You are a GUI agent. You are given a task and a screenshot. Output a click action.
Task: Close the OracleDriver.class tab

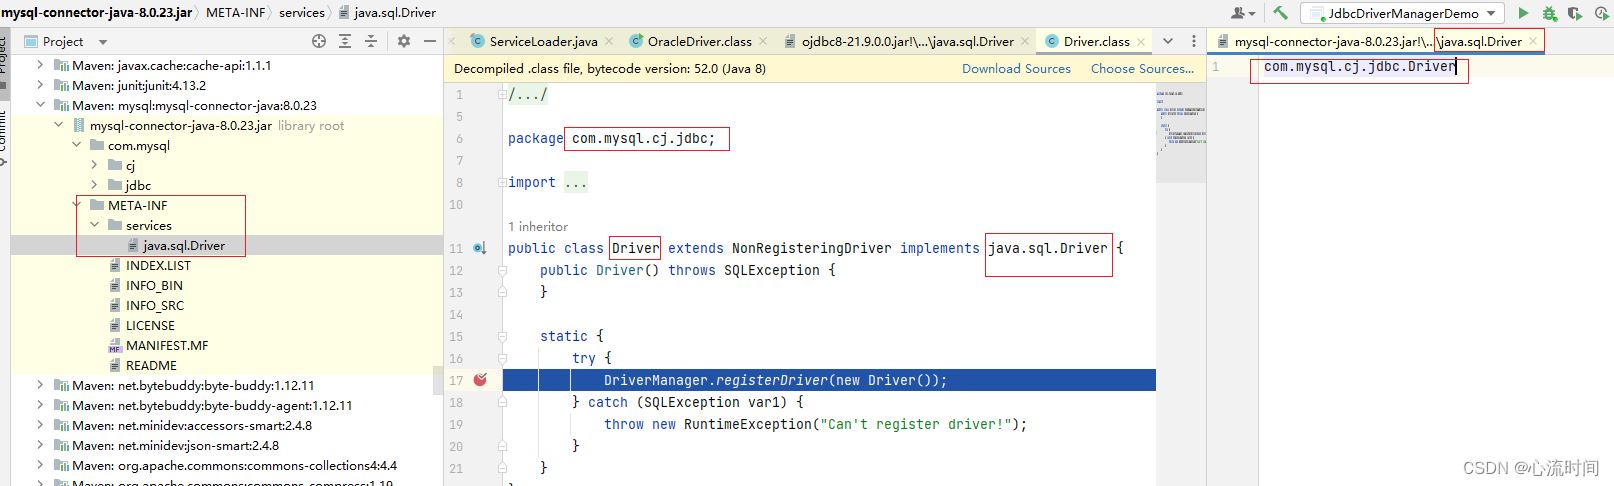[x=764, y=41]
